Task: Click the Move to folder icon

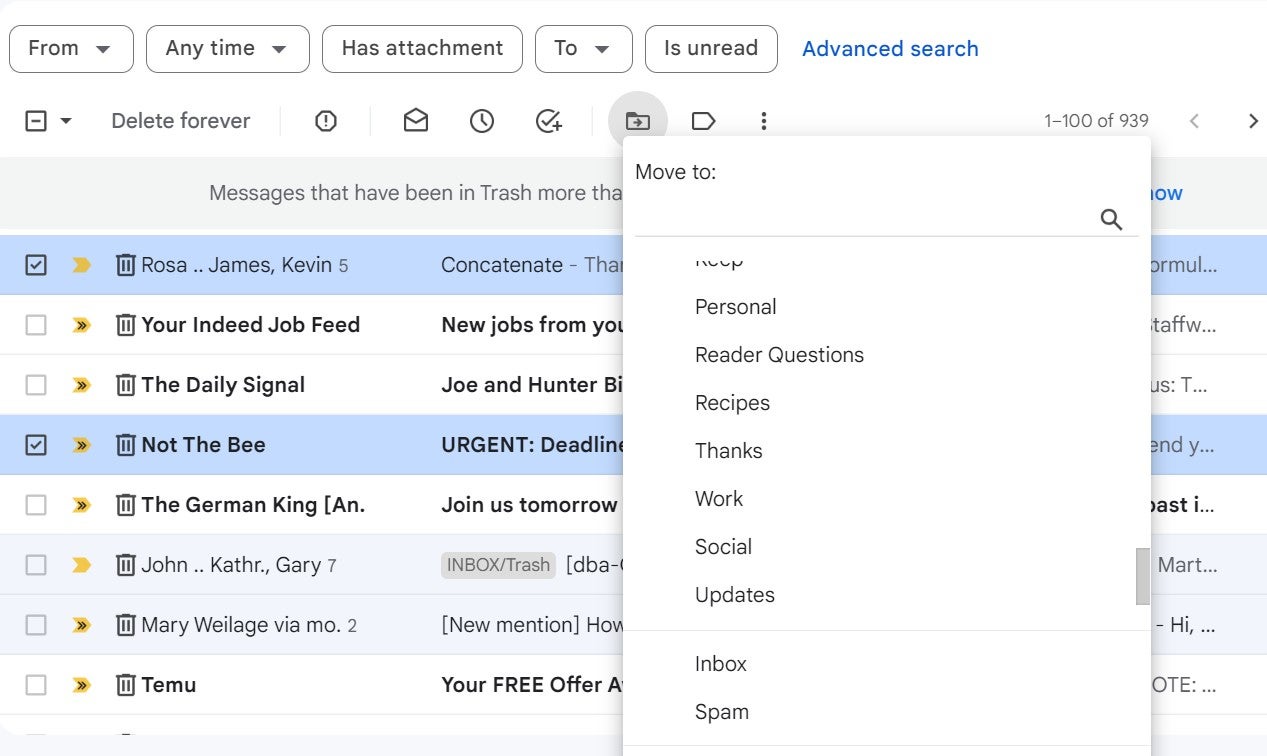Action: 638,121
